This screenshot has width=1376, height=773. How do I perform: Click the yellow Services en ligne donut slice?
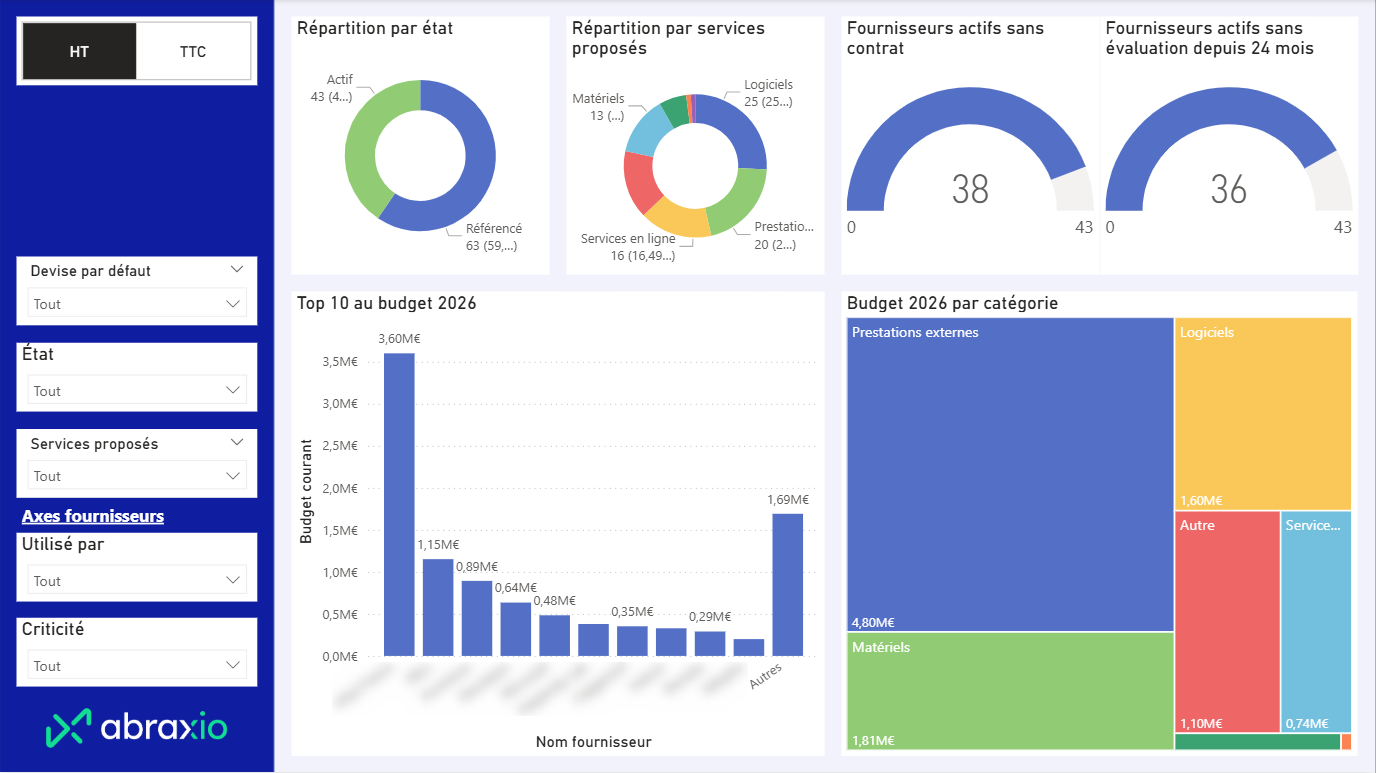coord(675,218)
